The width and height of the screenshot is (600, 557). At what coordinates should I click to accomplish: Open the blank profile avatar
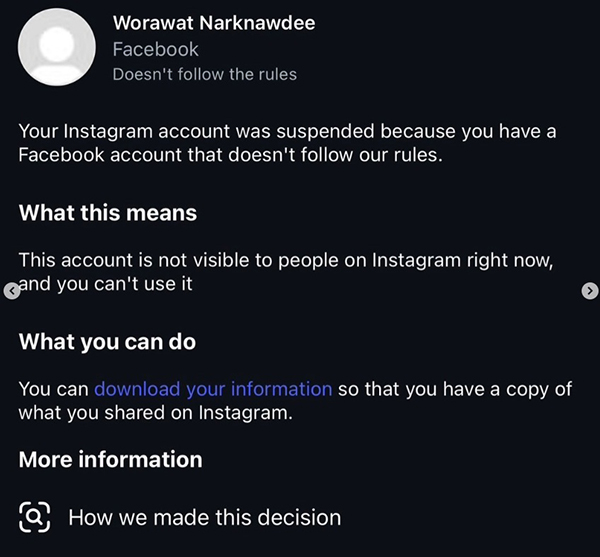coord(58,46)
